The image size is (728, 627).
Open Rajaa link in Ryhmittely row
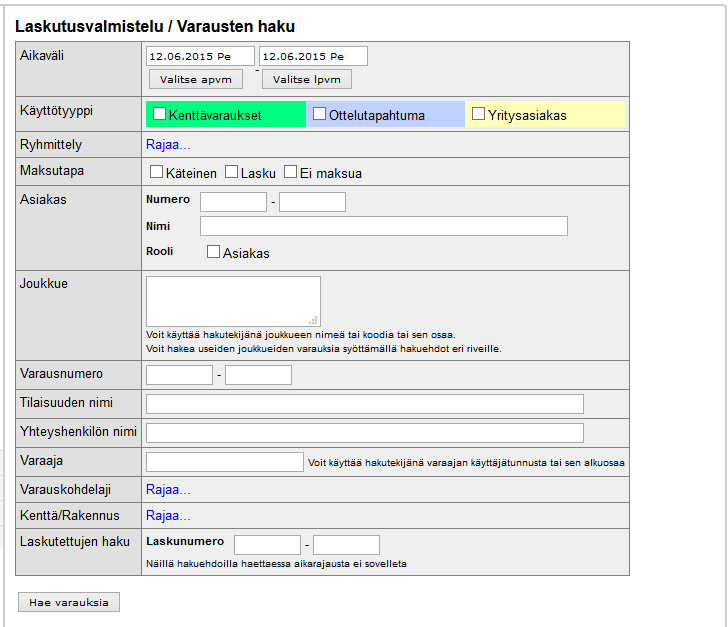(168, 144)
